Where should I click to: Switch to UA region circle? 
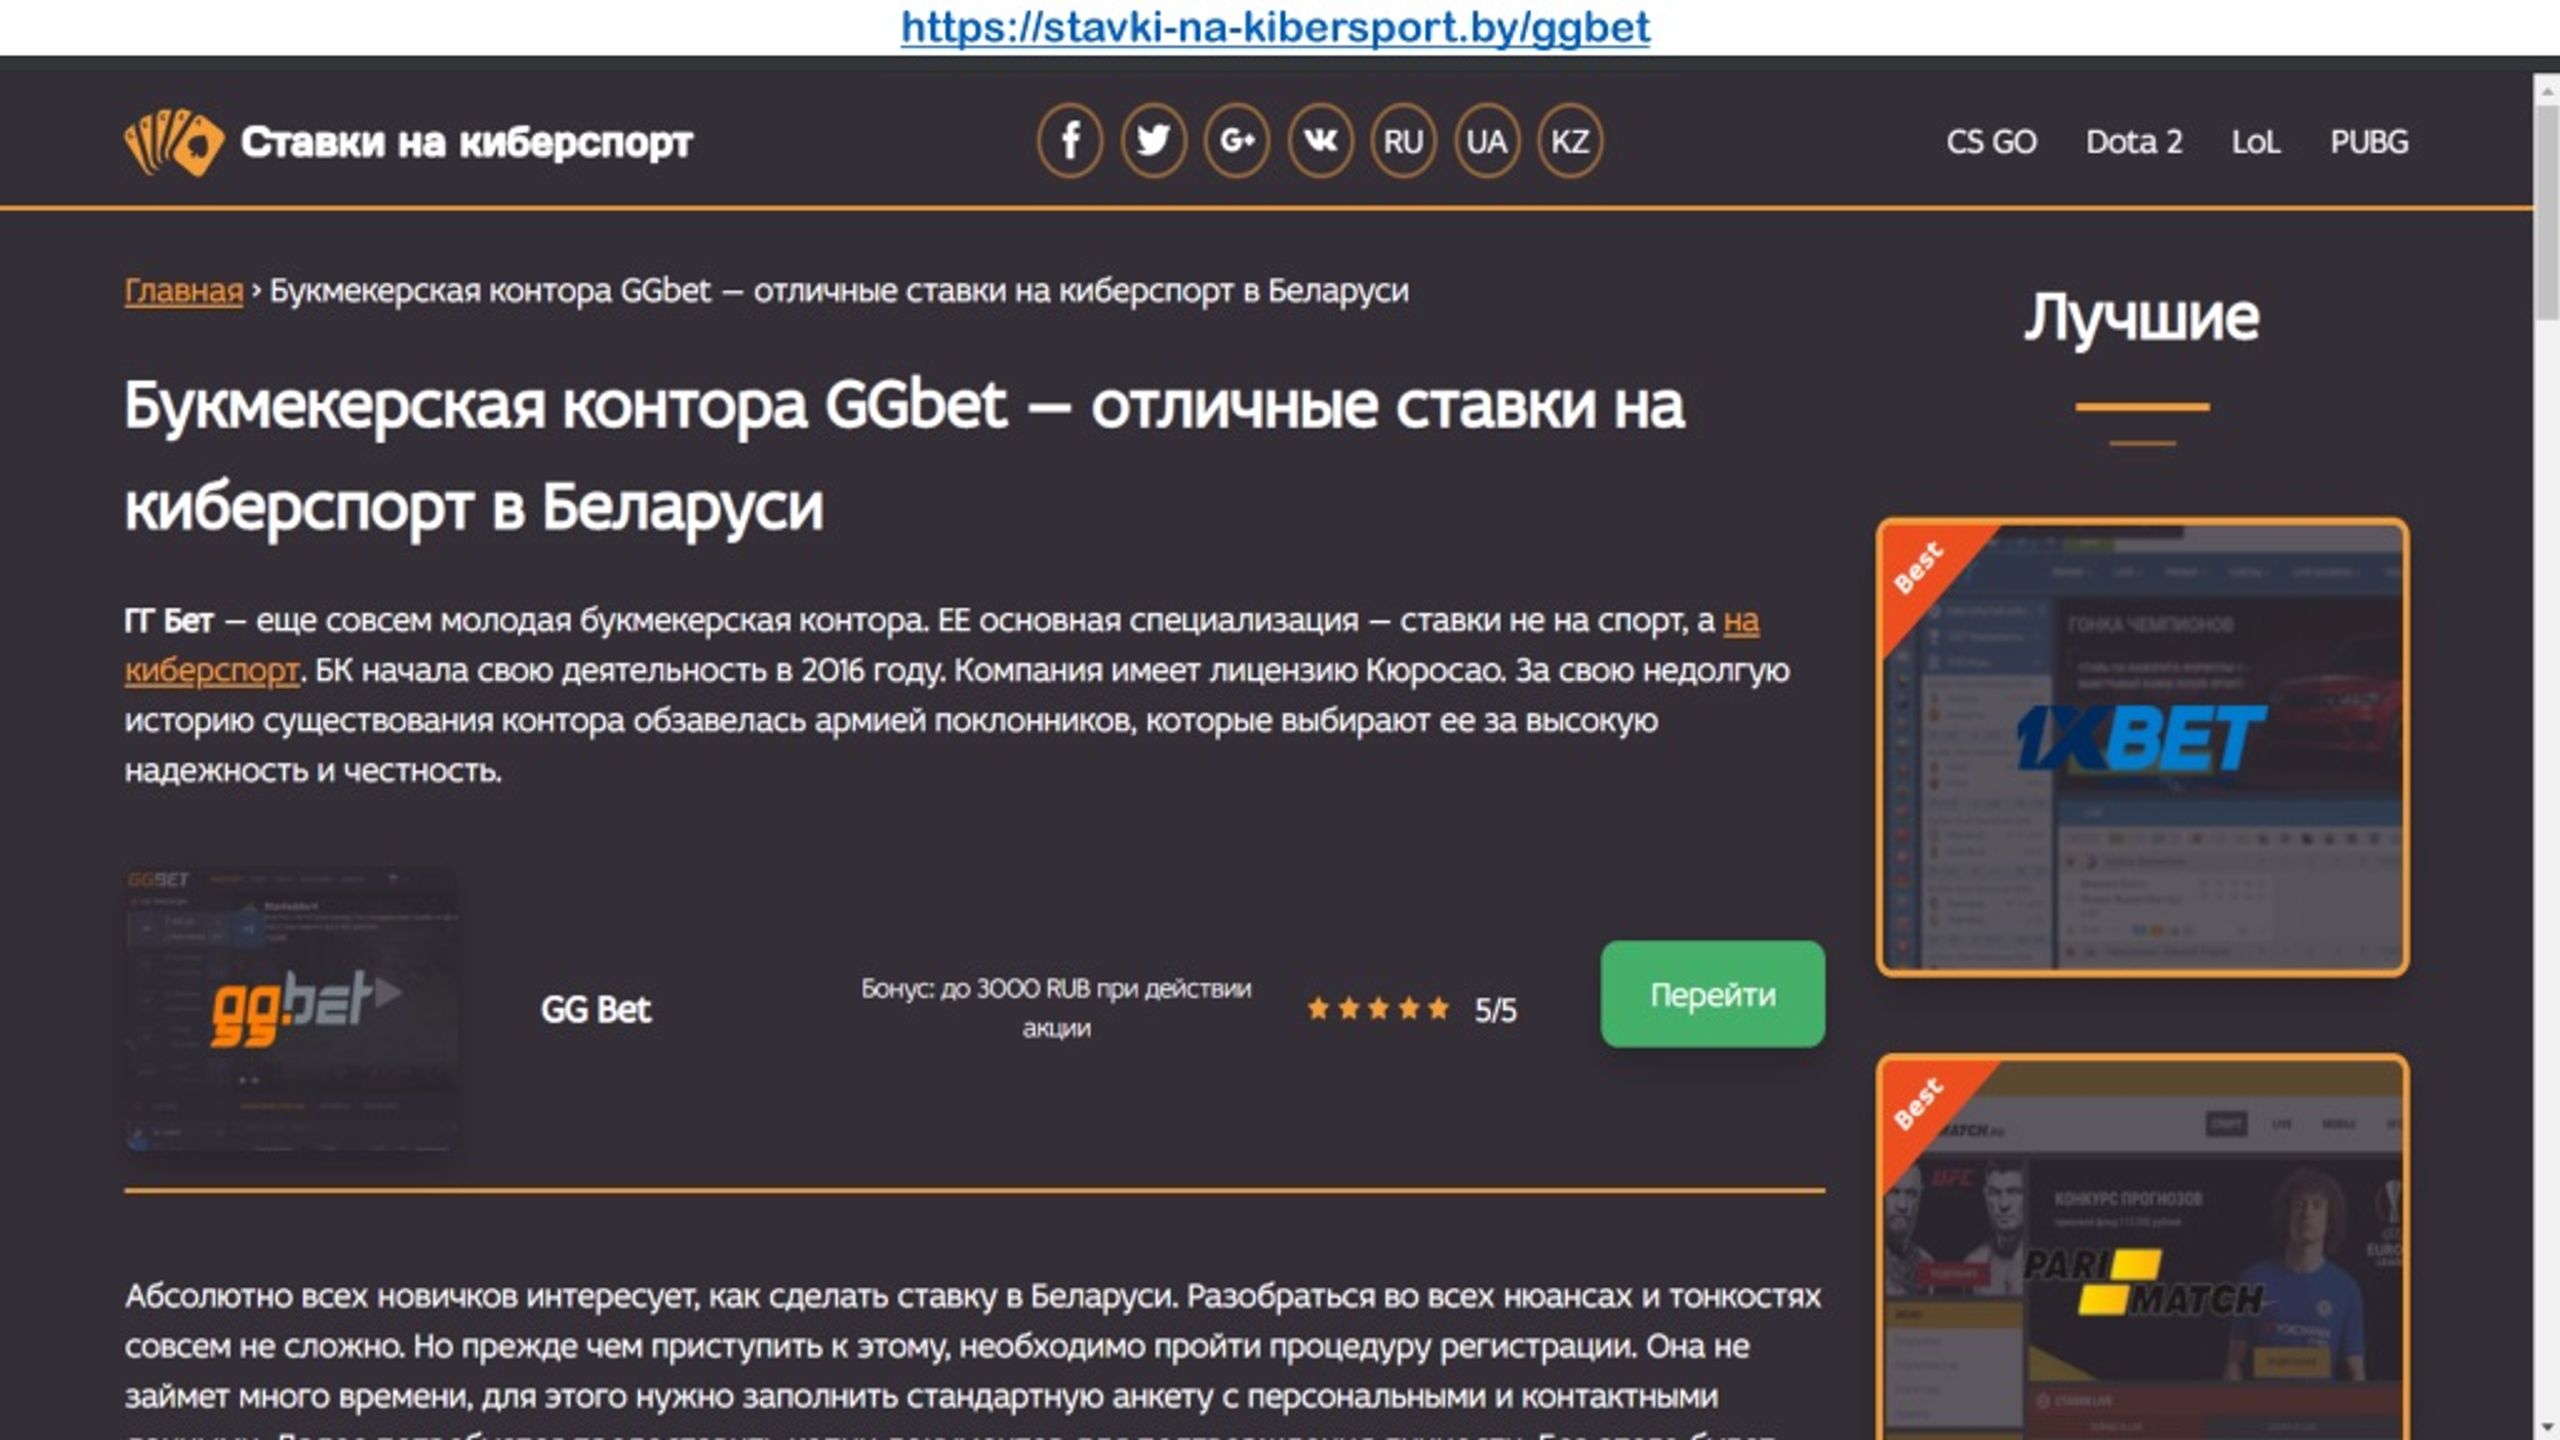click(x=1486, y=141)
